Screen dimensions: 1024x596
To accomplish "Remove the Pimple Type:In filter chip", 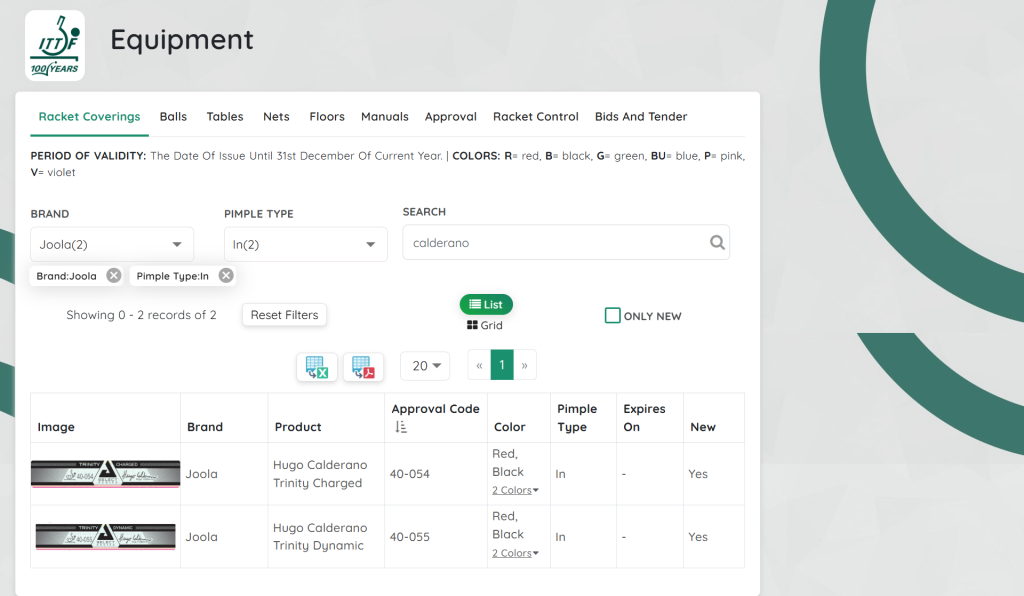I will tap(226, 276).
